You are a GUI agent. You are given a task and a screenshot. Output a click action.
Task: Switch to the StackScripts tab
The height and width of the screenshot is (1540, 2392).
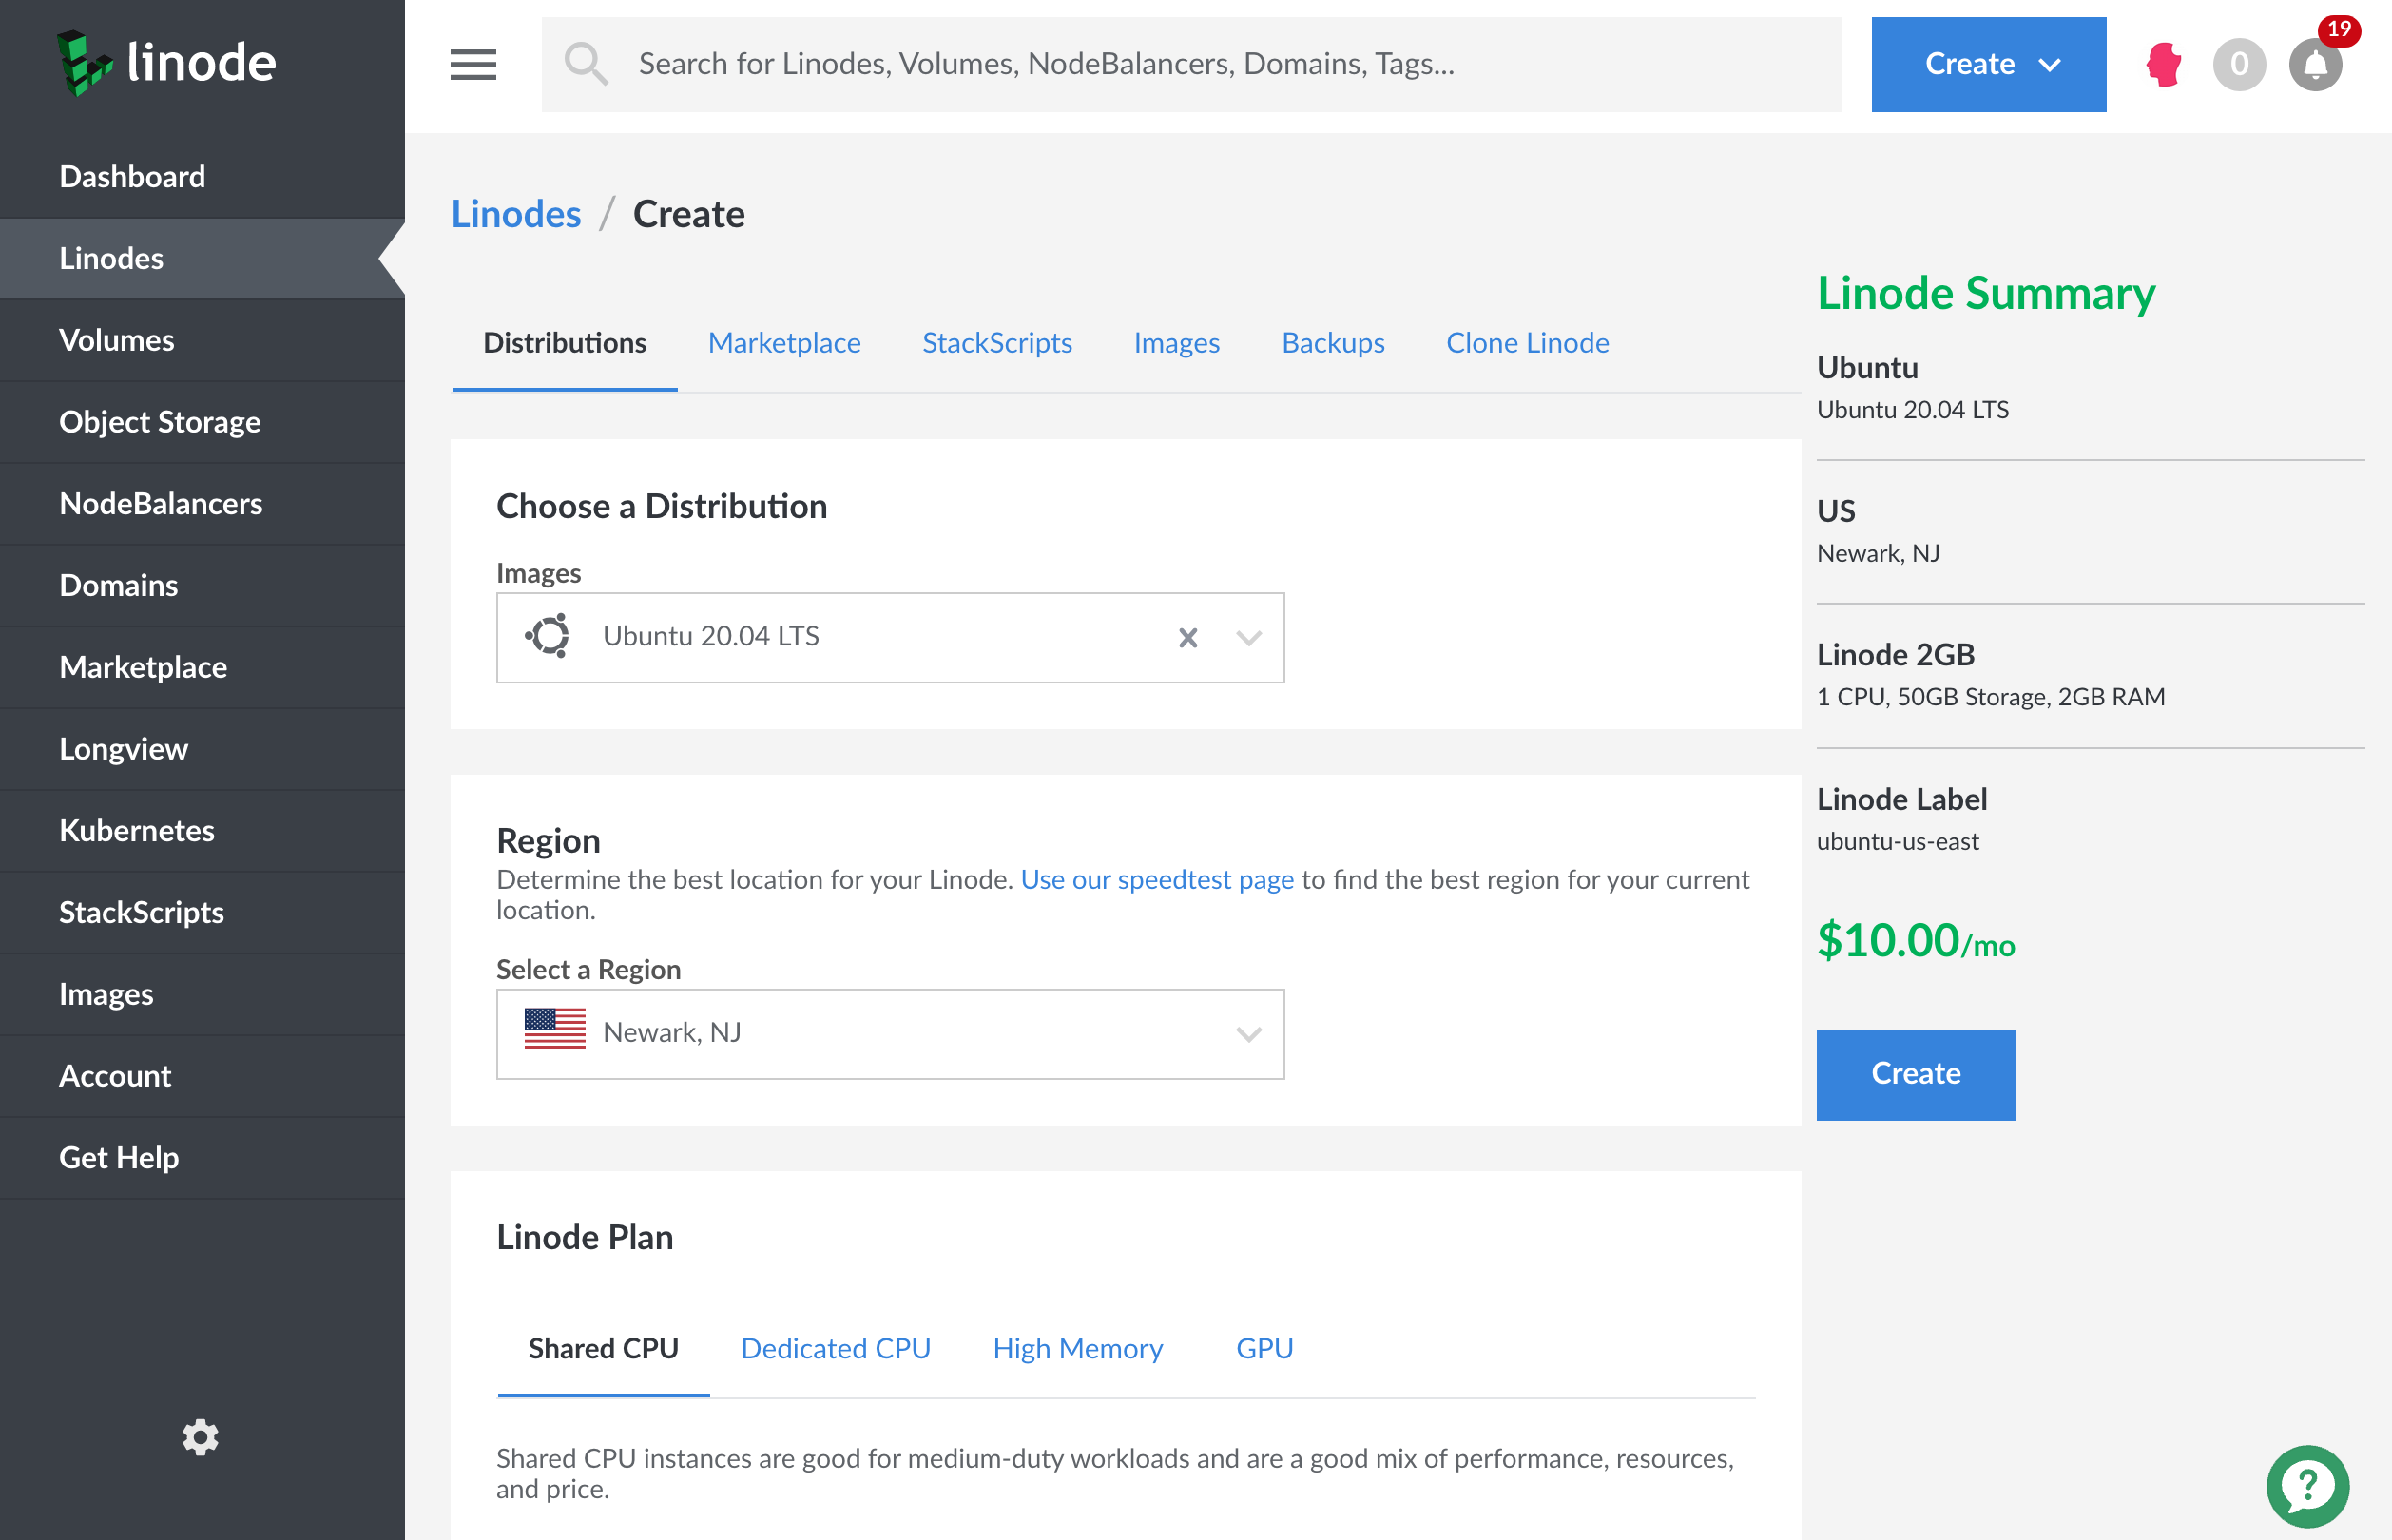point(997,343)
